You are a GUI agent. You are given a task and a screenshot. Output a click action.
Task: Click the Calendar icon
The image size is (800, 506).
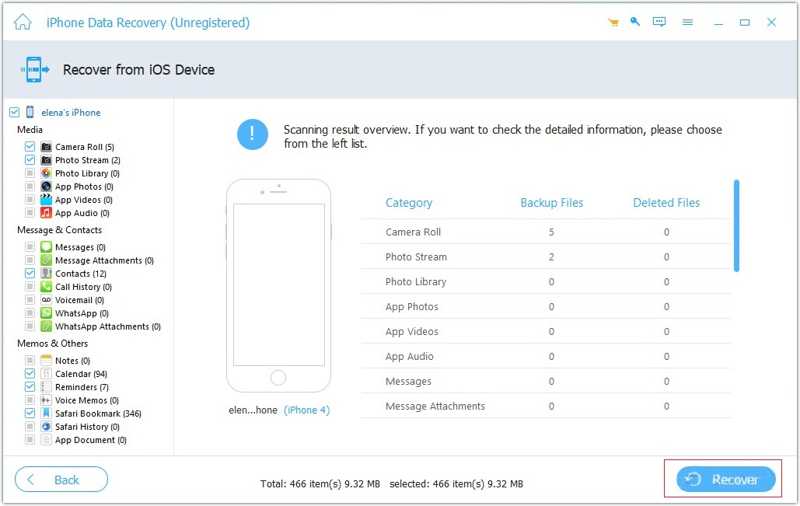tap(46, 374)
